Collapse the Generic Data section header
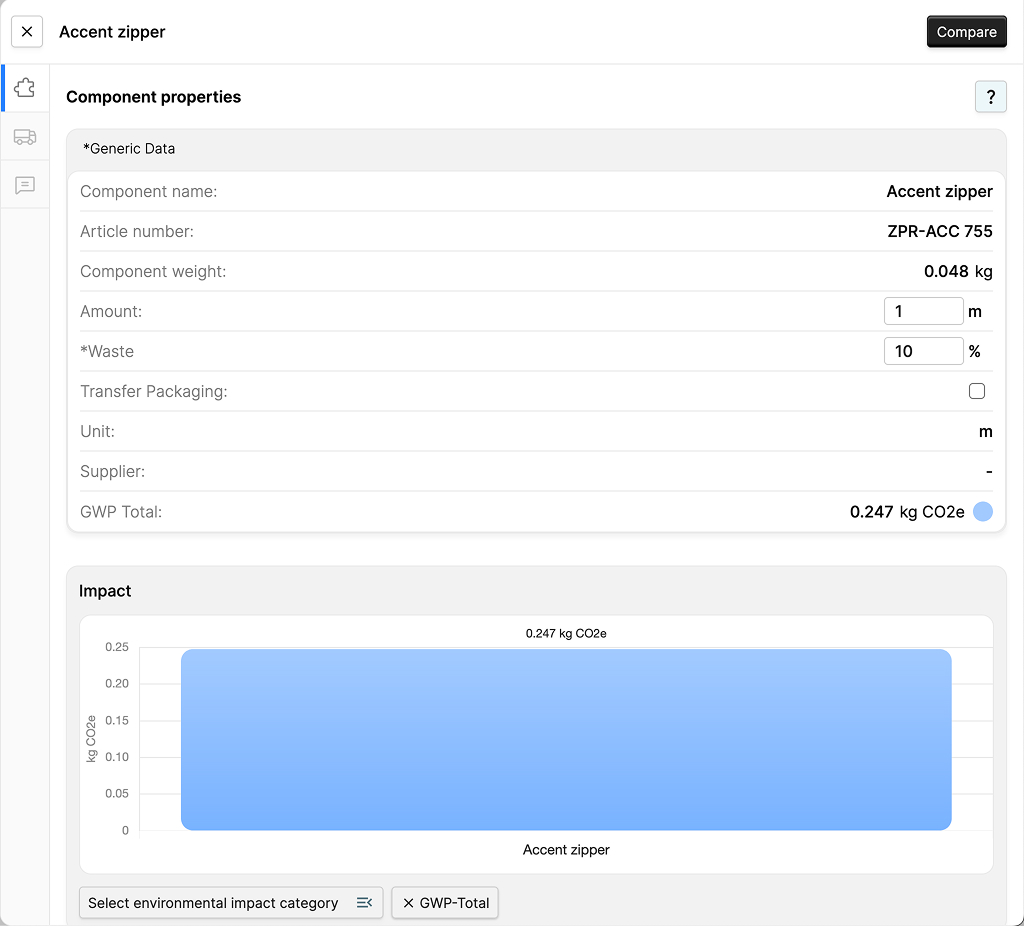 click(129, 148)
